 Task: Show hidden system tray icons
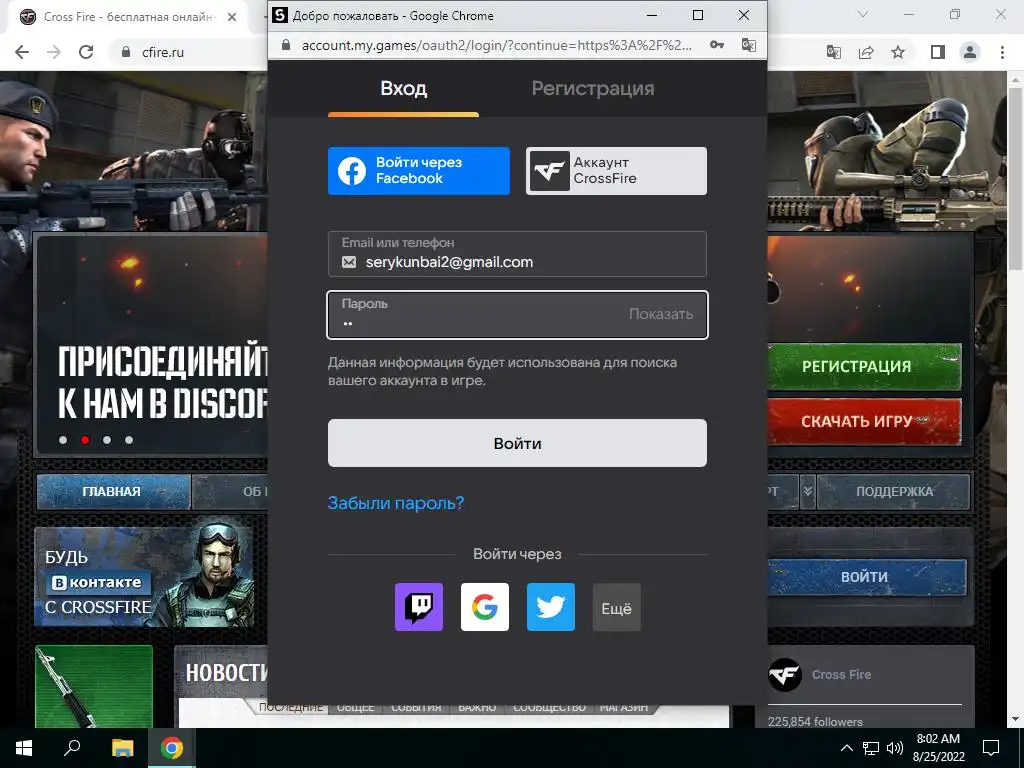(x=846, y=748)
